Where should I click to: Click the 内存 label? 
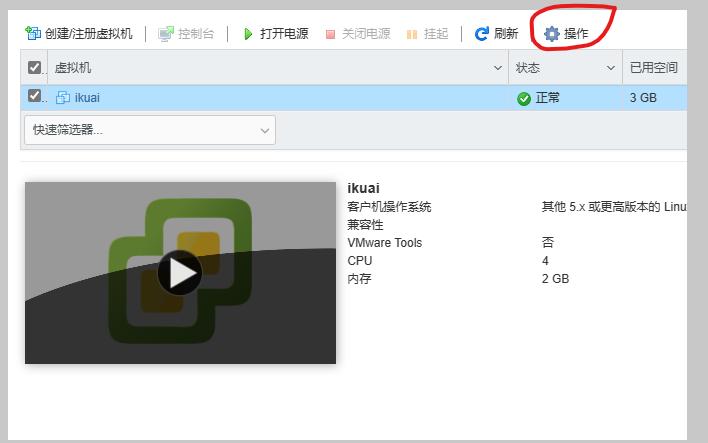[x=359, y=278]
